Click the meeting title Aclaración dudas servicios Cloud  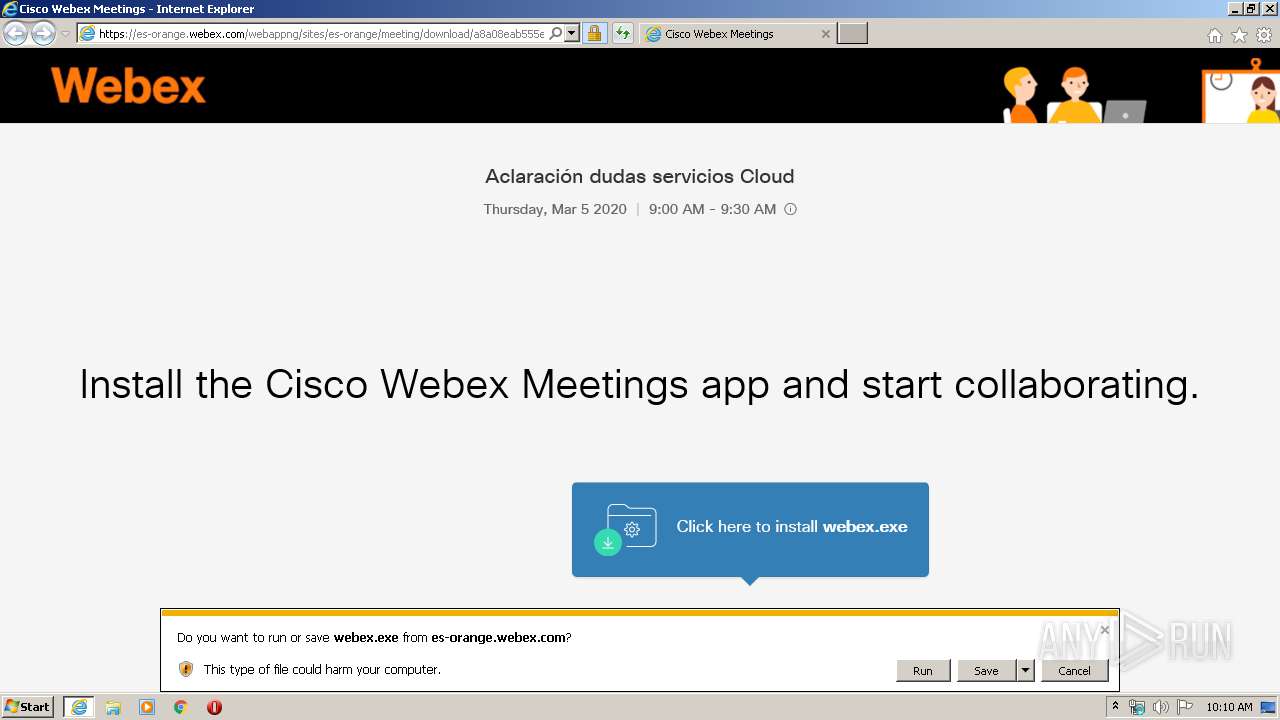tap(640, 177)
